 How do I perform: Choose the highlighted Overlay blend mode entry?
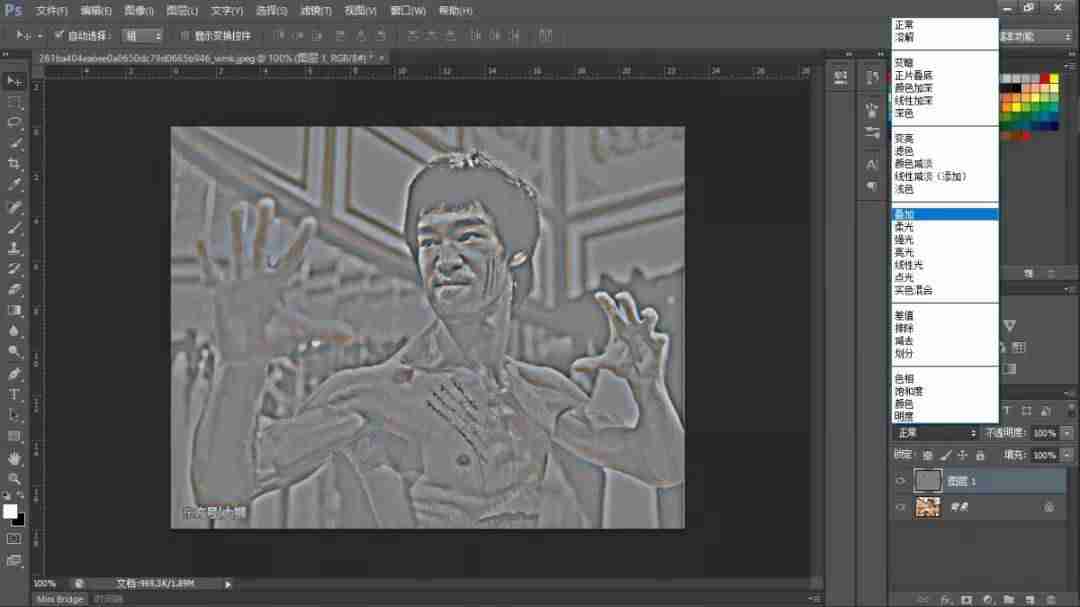coord(944,214)
